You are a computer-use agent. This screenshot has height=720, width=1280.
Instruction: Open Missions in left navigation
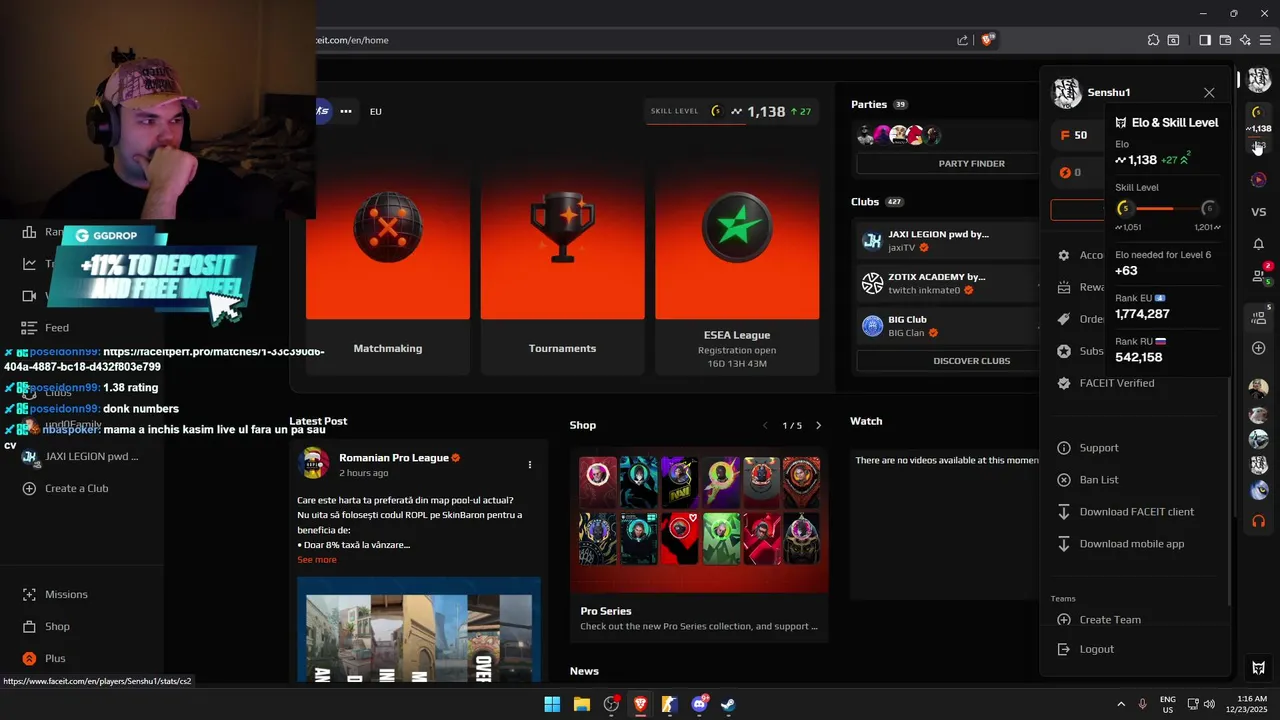coord(66,594)
